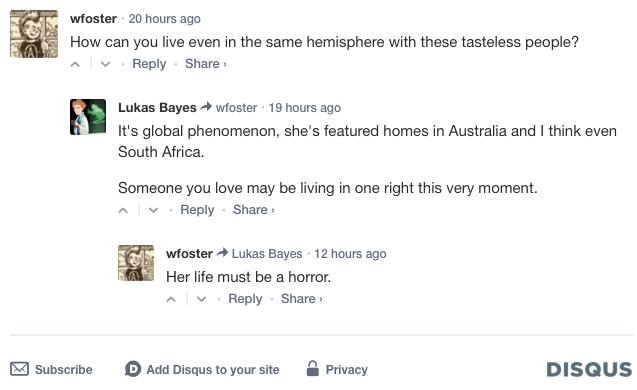Downvote Lukas Bayes' comment
This screenshot has width=637, height=390.
(x=153, y=210)
